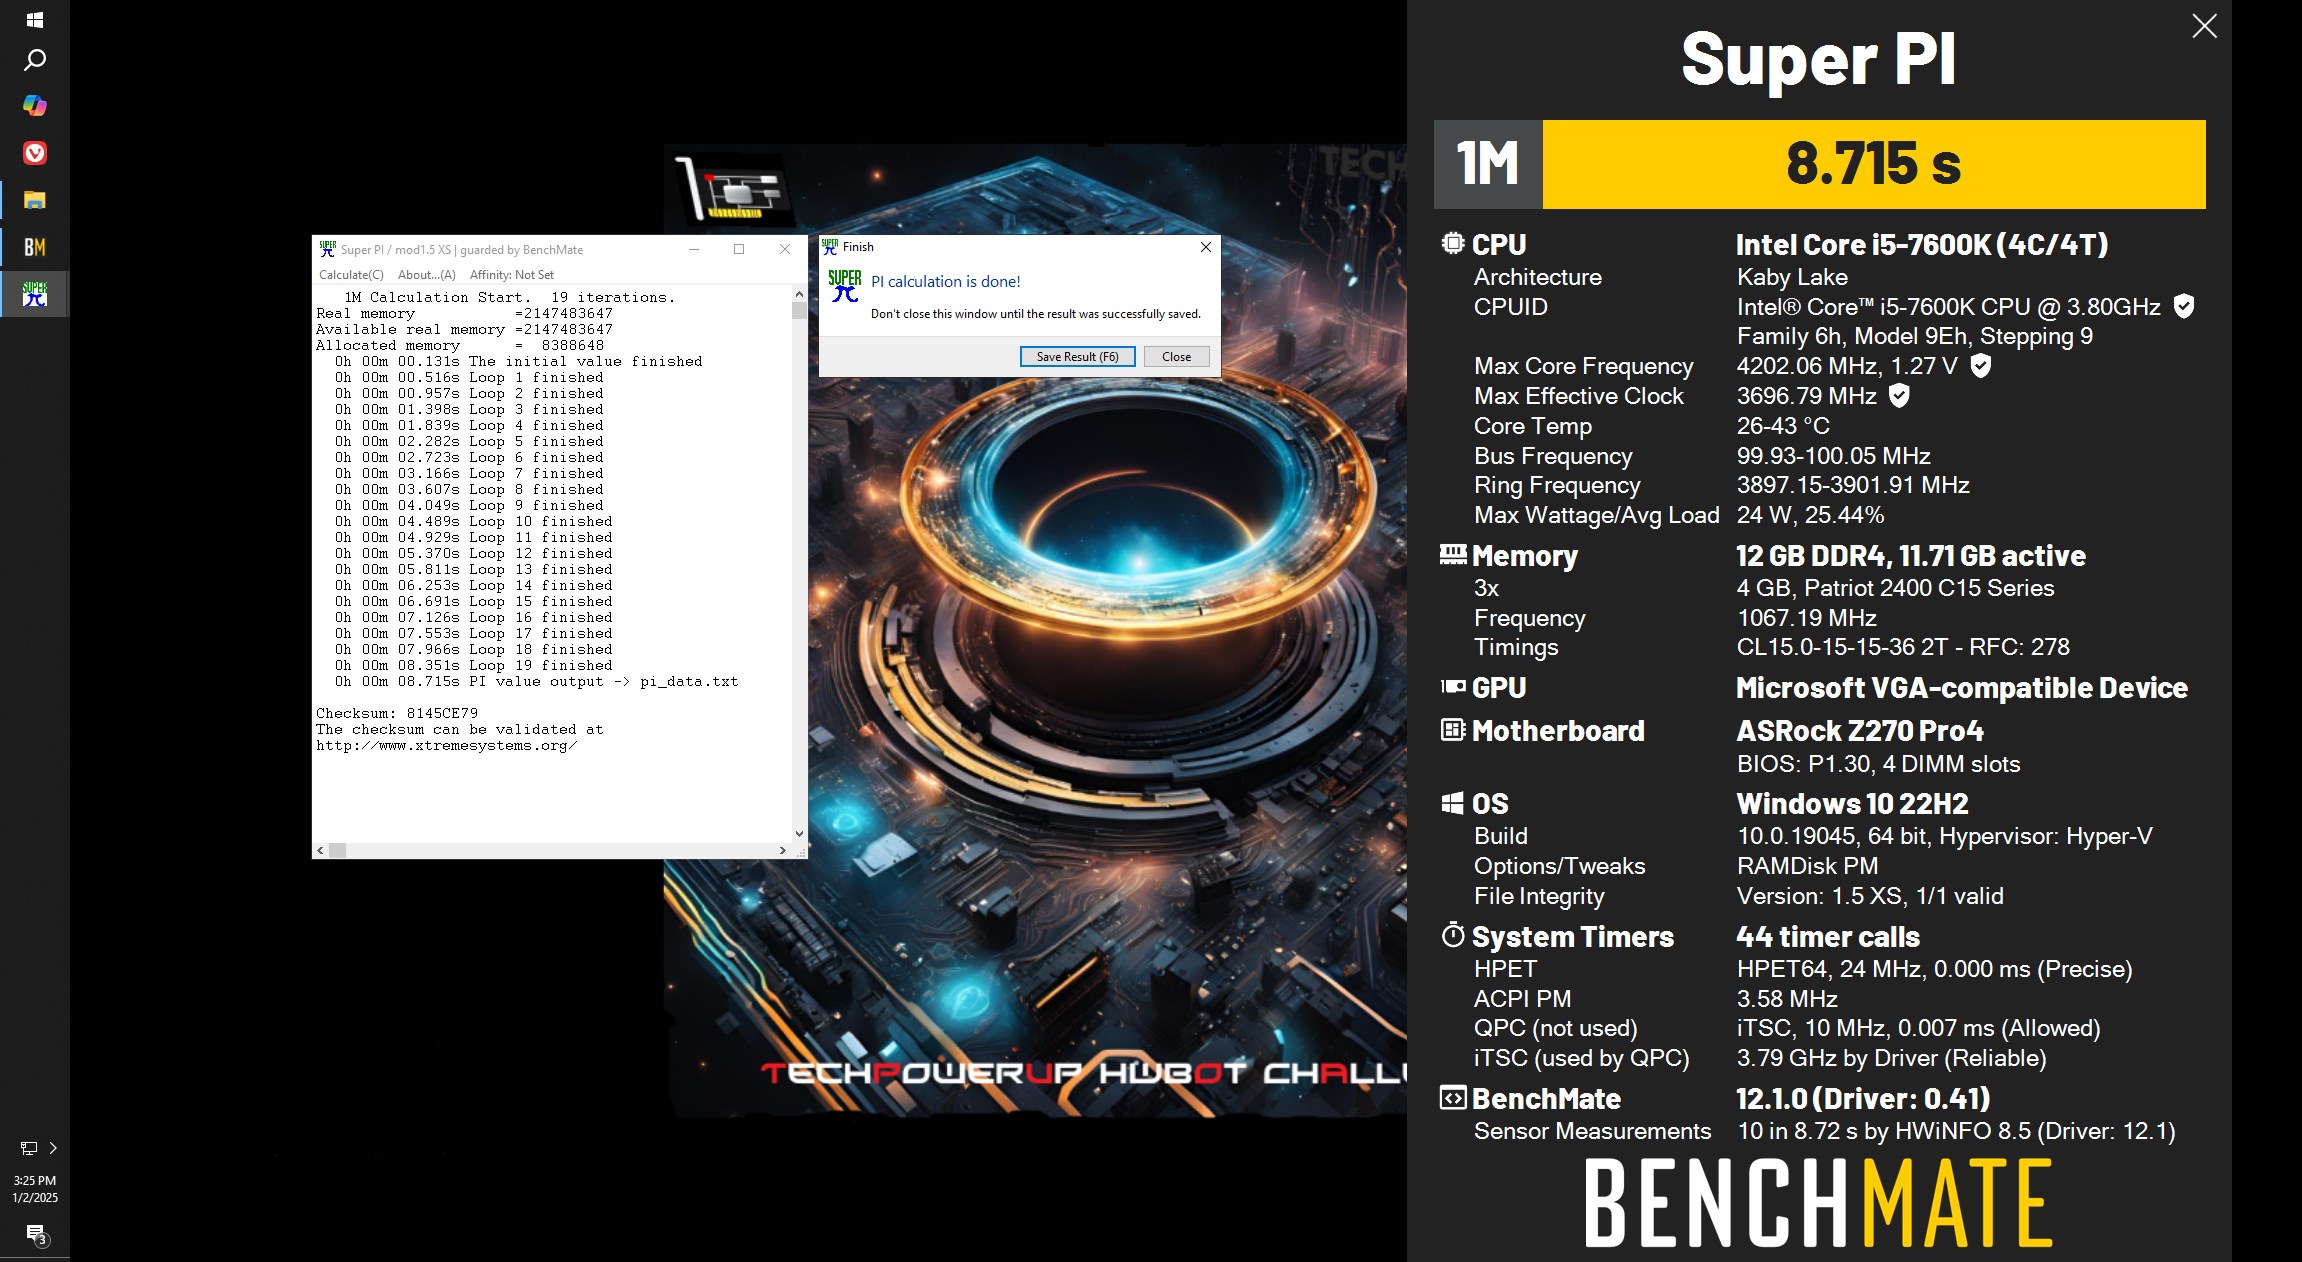
Task: Click the OS Windows logo icon
Action: (1453, 802)
